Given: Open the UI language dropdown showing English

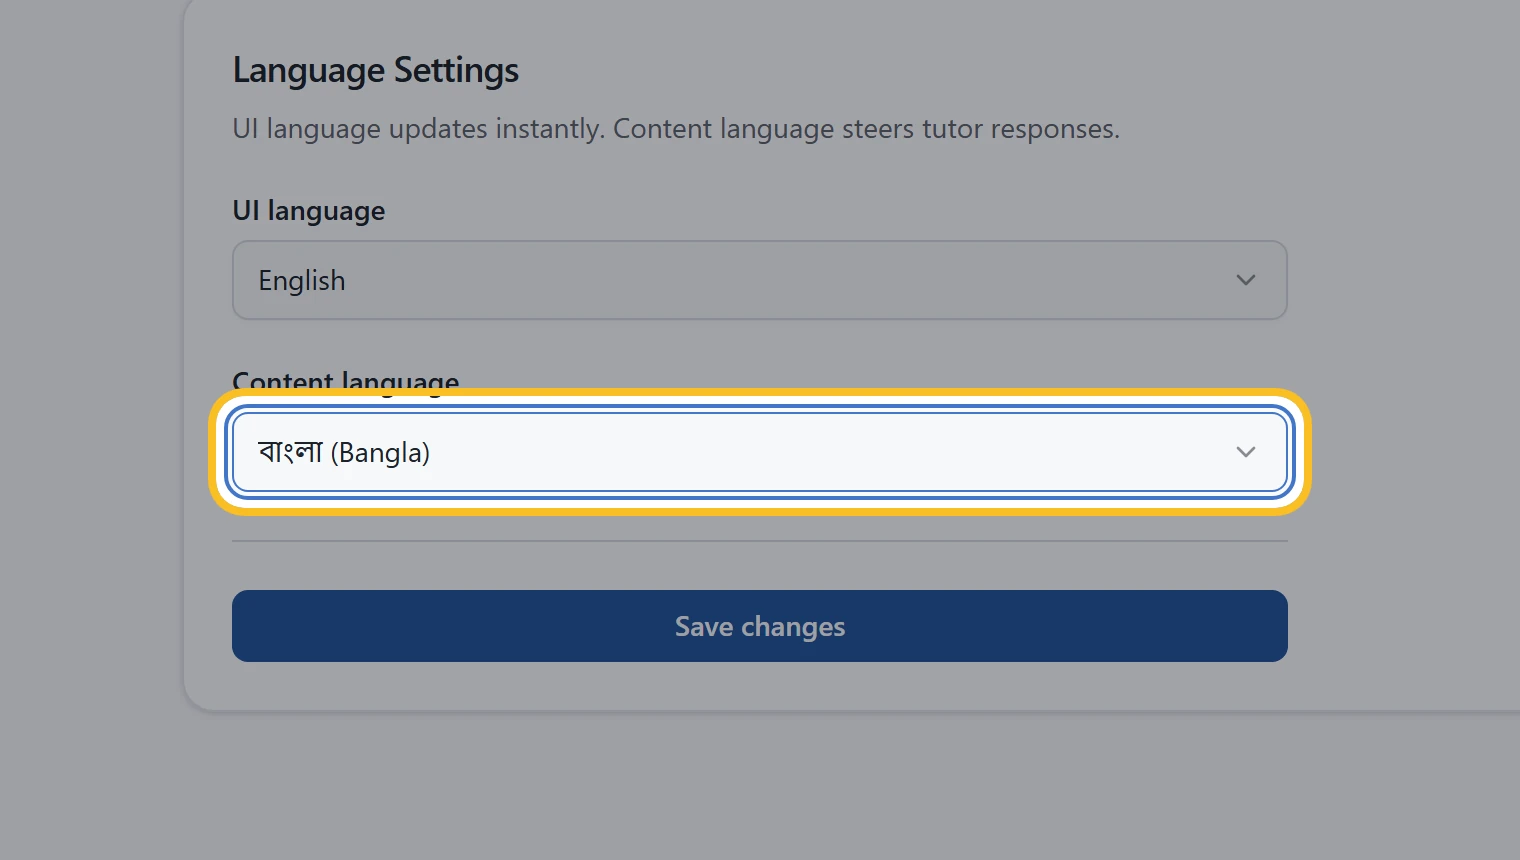Looking at the screenshot, I should click(x=760, y=280).
